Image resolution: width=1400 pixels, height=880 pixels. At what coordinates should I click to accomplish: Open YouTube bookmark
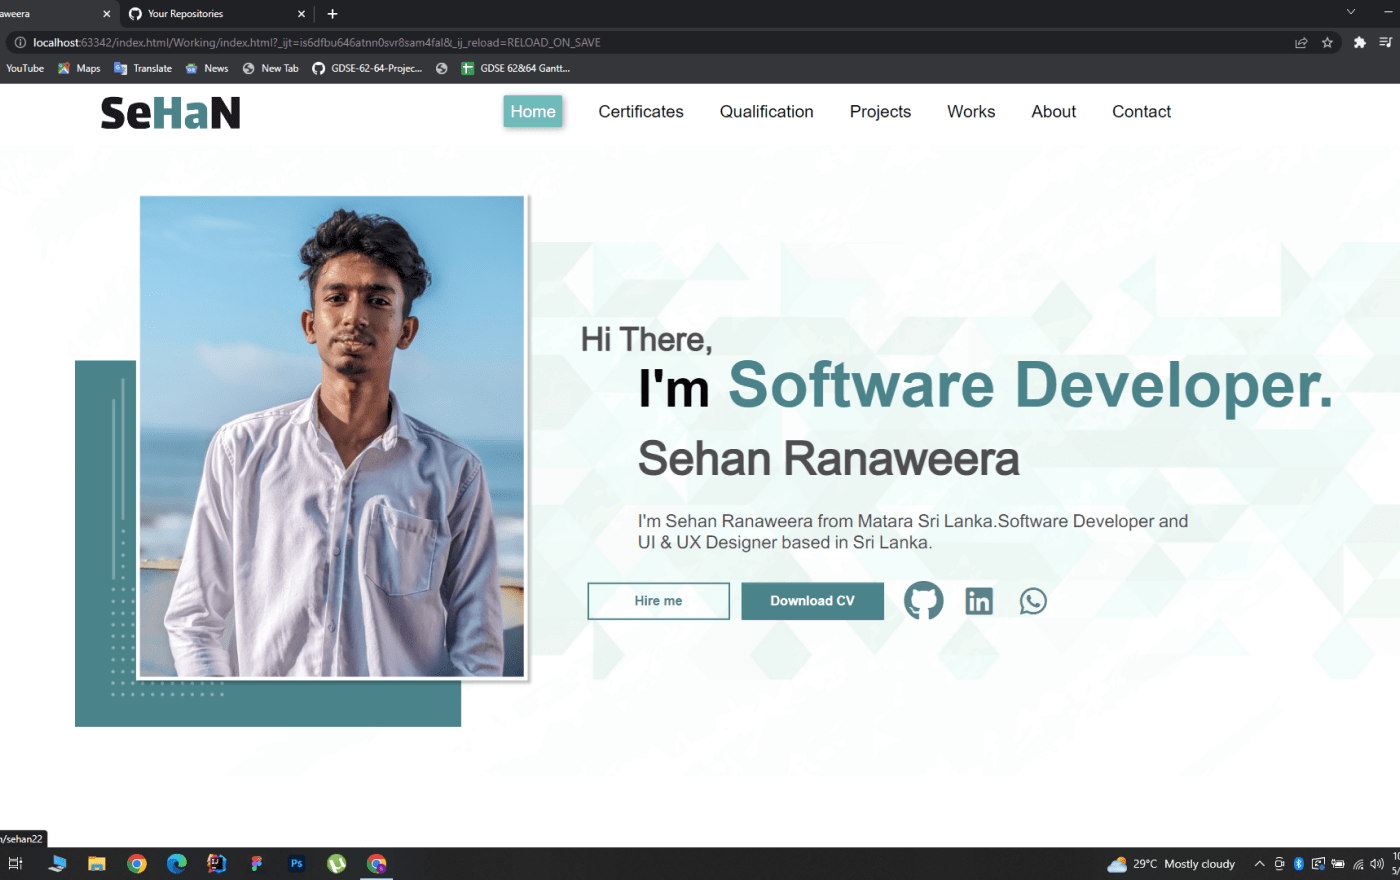[x=24, y=69]
